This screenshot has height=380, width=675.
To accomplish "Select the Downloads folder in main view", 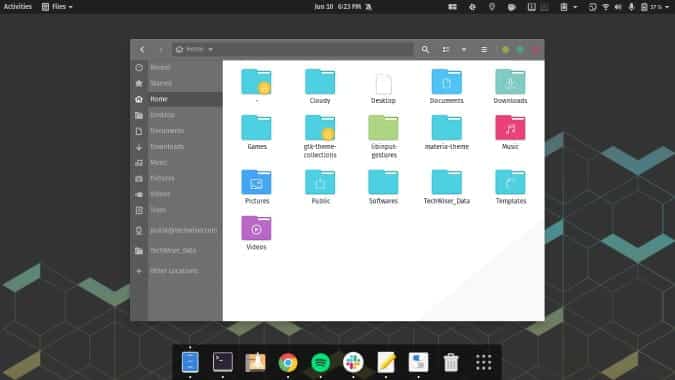I will click(510, 86).
